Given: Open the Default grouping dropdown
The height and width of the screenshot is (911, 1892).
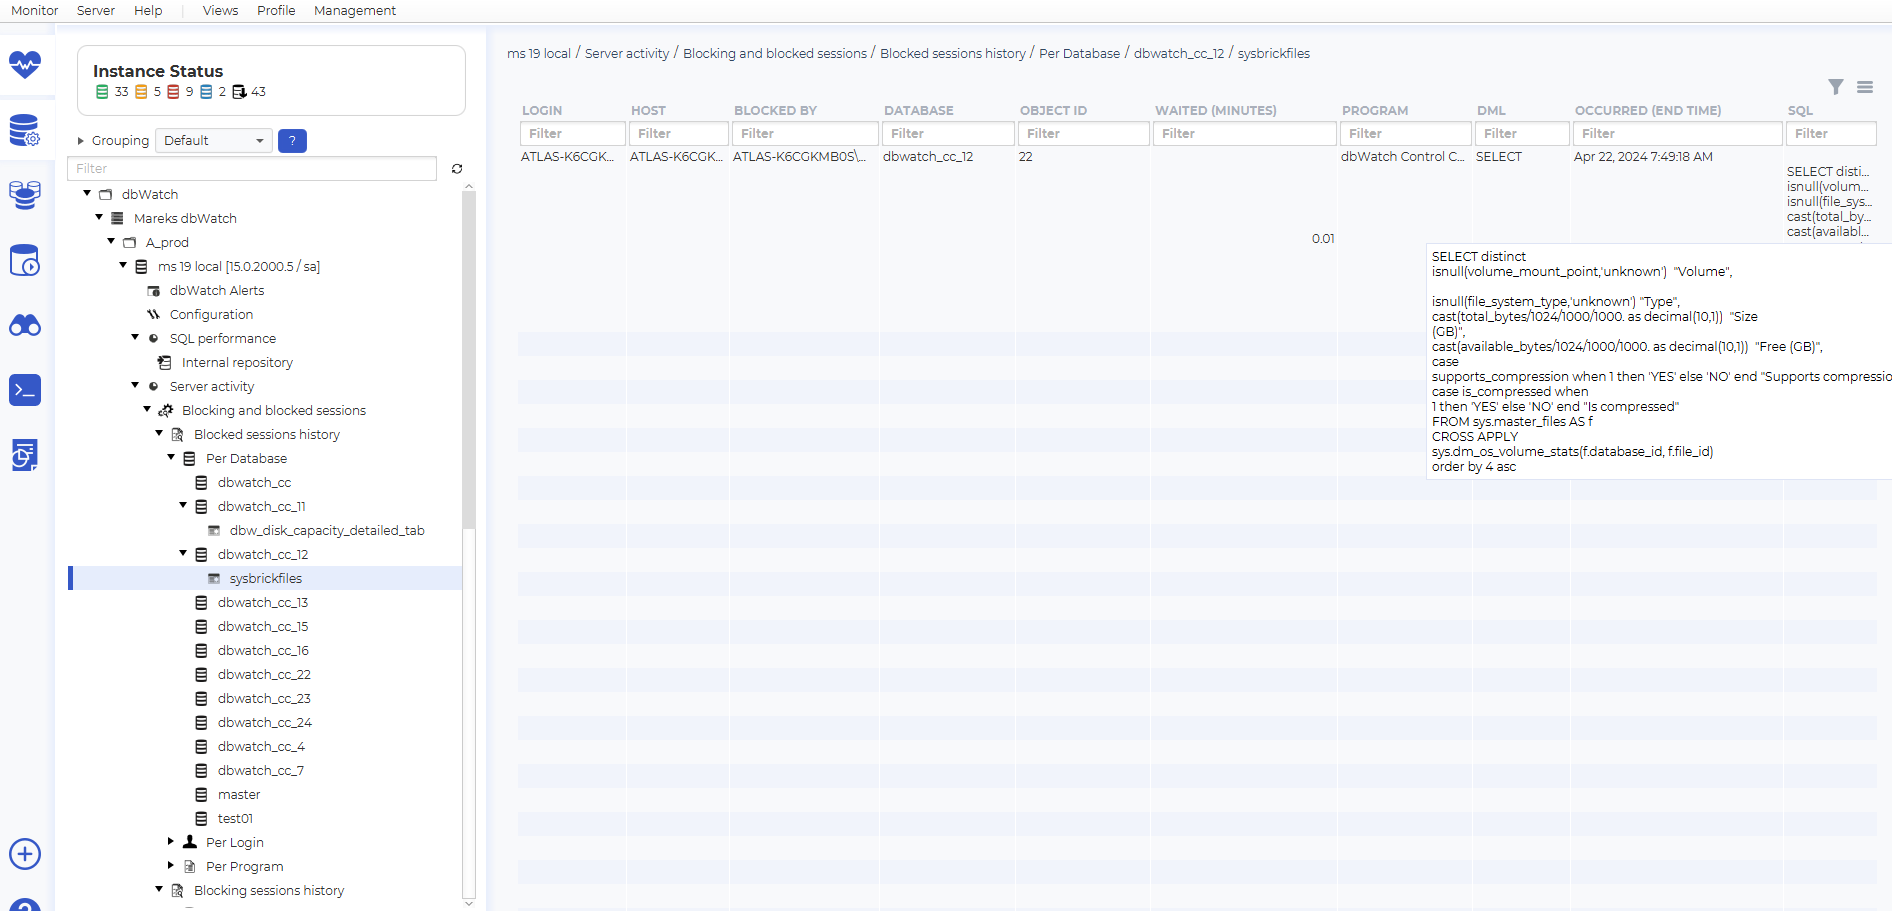Looking at the screenshot, I should tap(213, 140).
